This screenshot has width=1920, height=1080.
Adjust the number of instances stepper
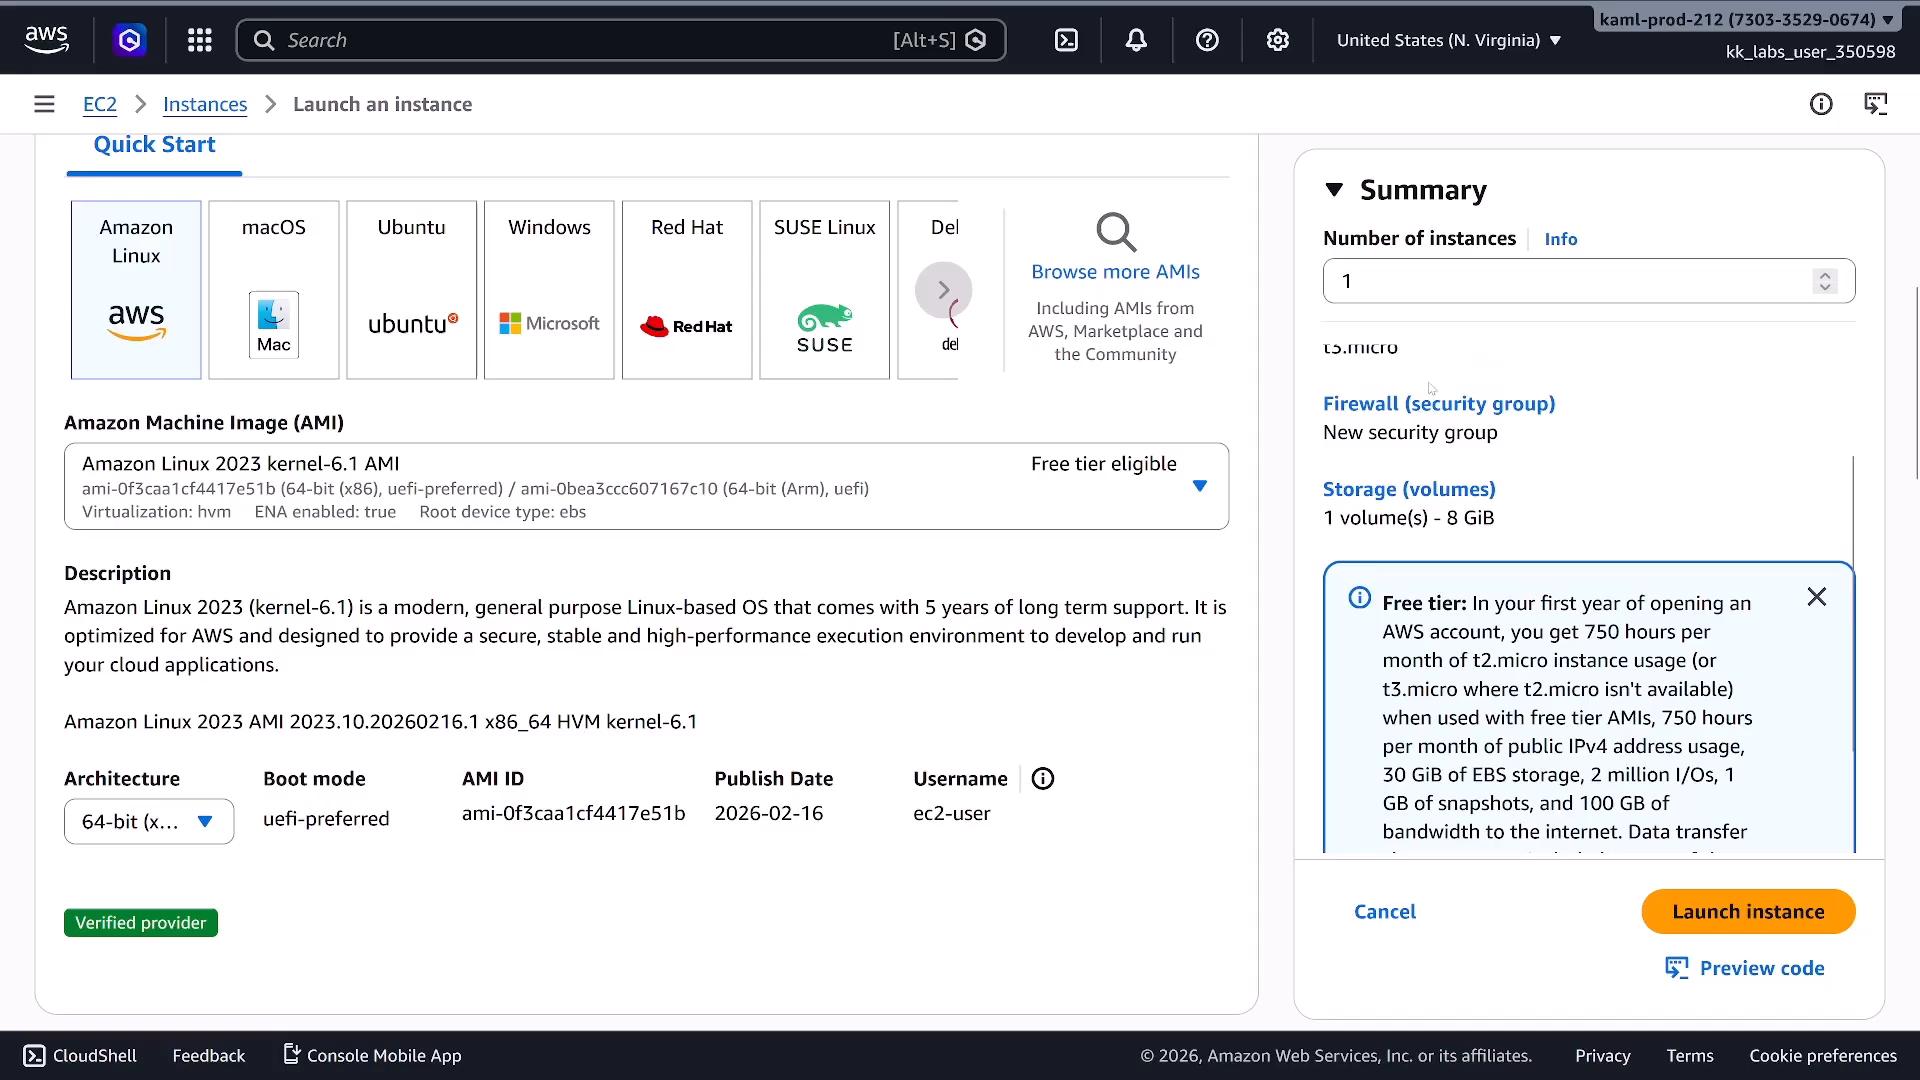(1825, 281)
